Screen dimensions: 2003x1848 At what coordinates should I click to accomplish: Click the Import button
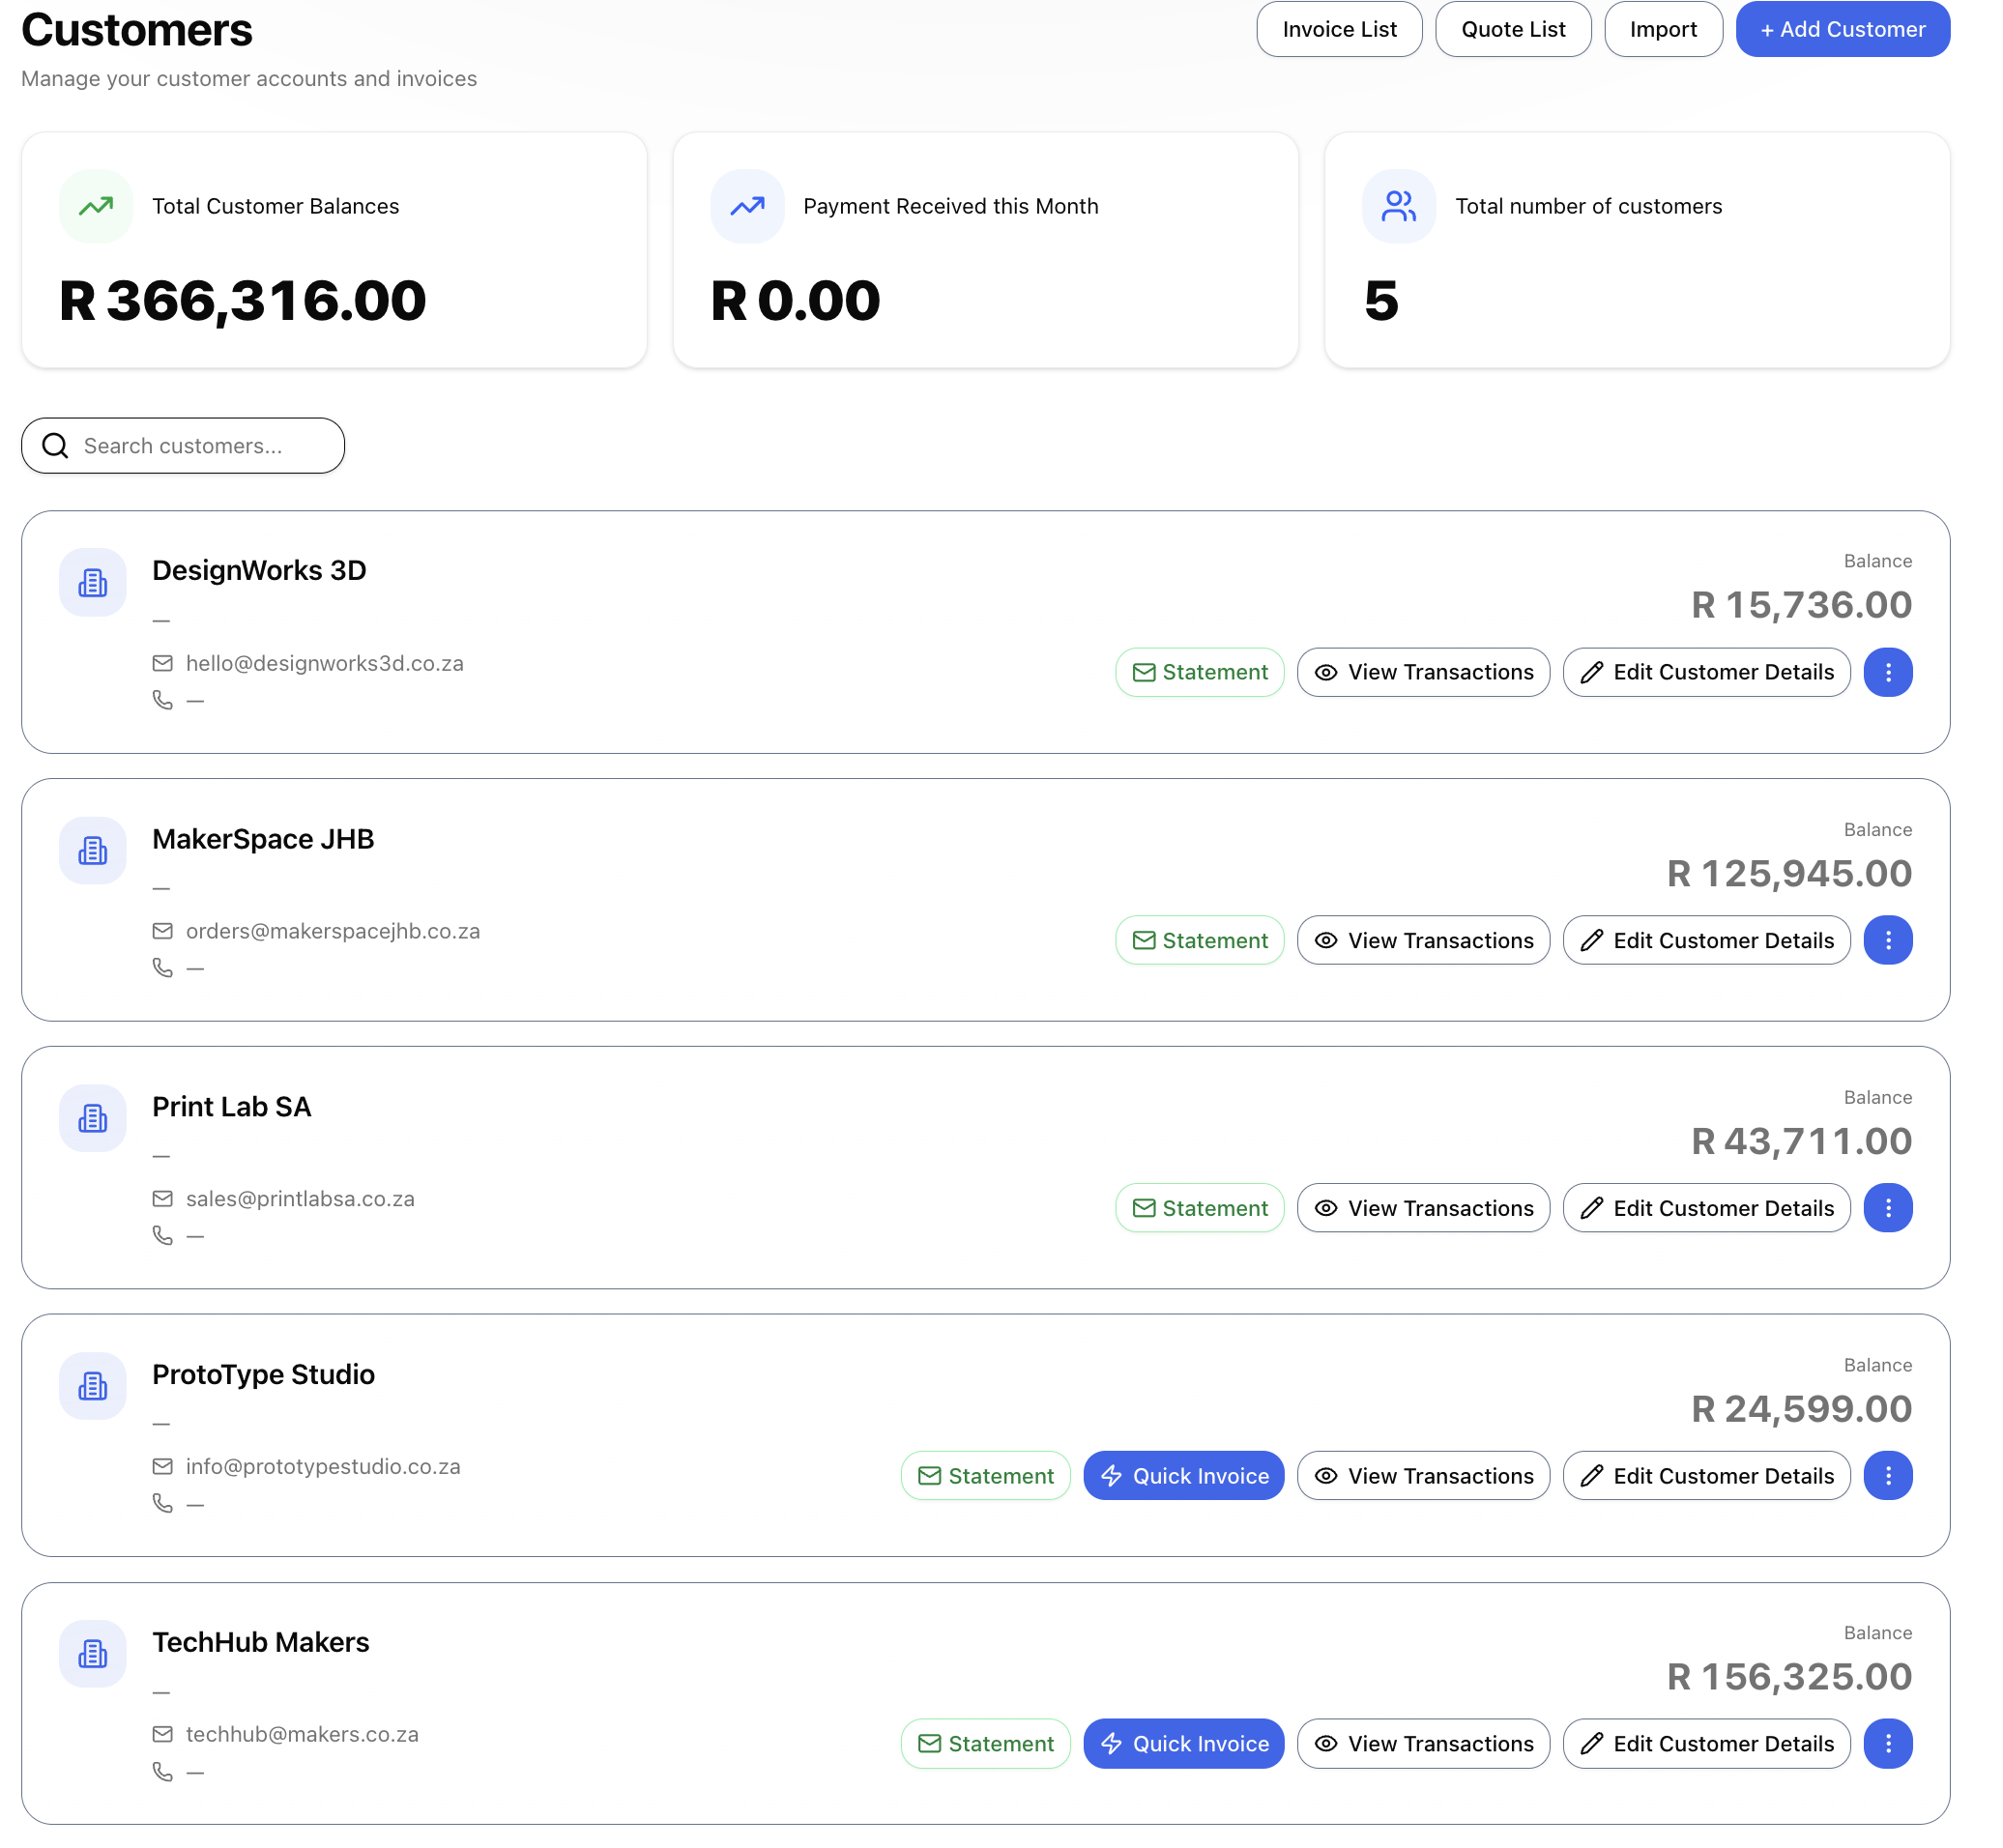click(x=1663, y=29)
